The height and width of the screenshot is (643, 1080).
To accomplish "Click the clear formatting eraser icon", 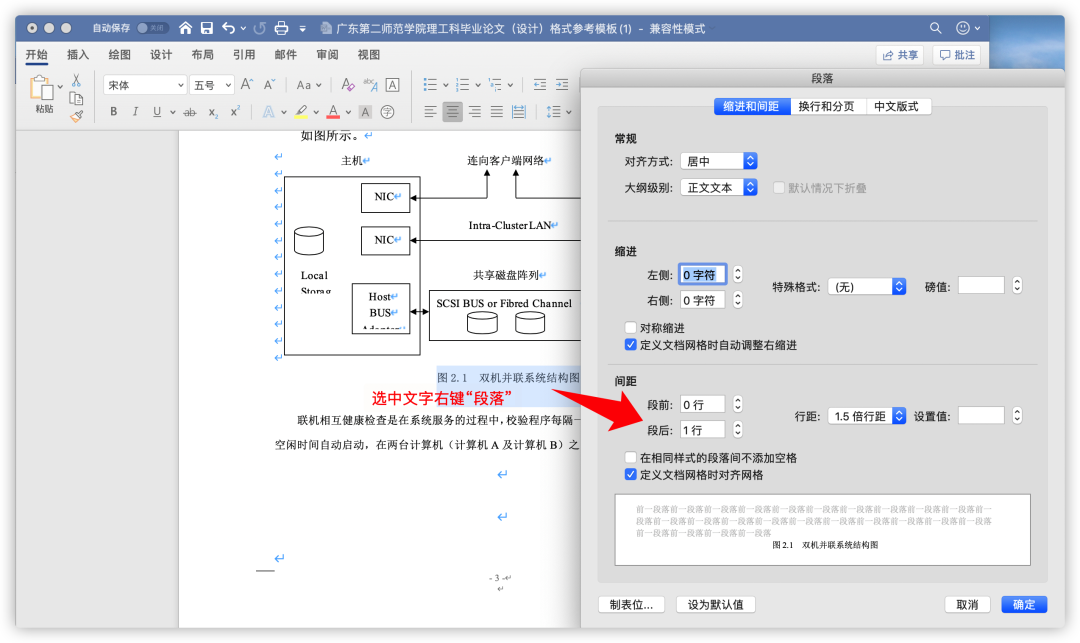I will pyautogui.click(x=347, y=85).
